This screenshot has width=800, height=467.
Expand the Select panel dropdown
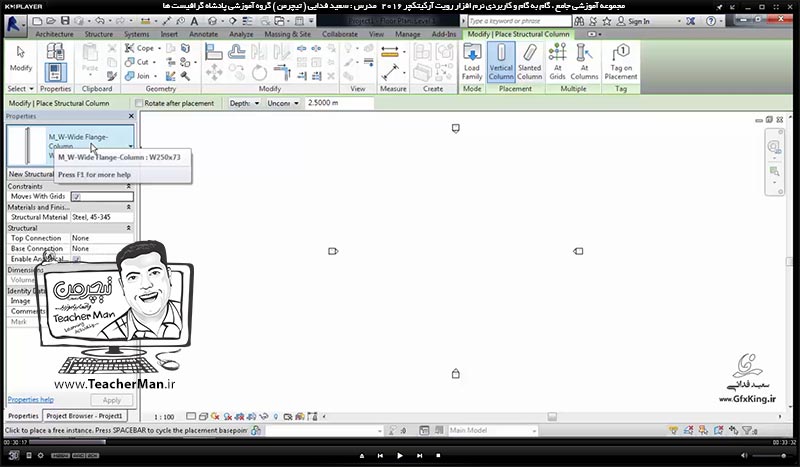[x=21, y=89]
